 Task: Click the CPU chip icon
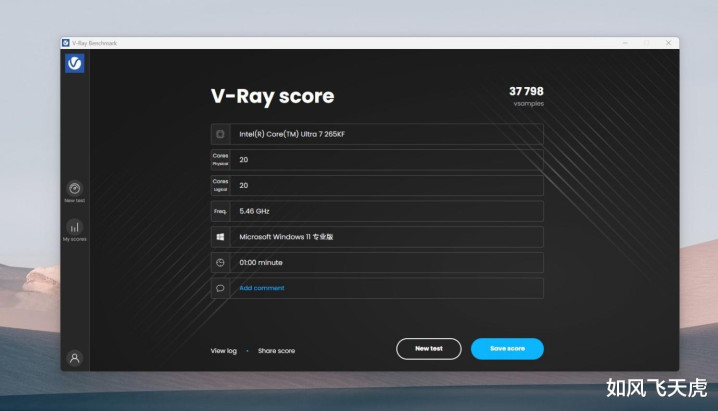click(x=220, y=134)
